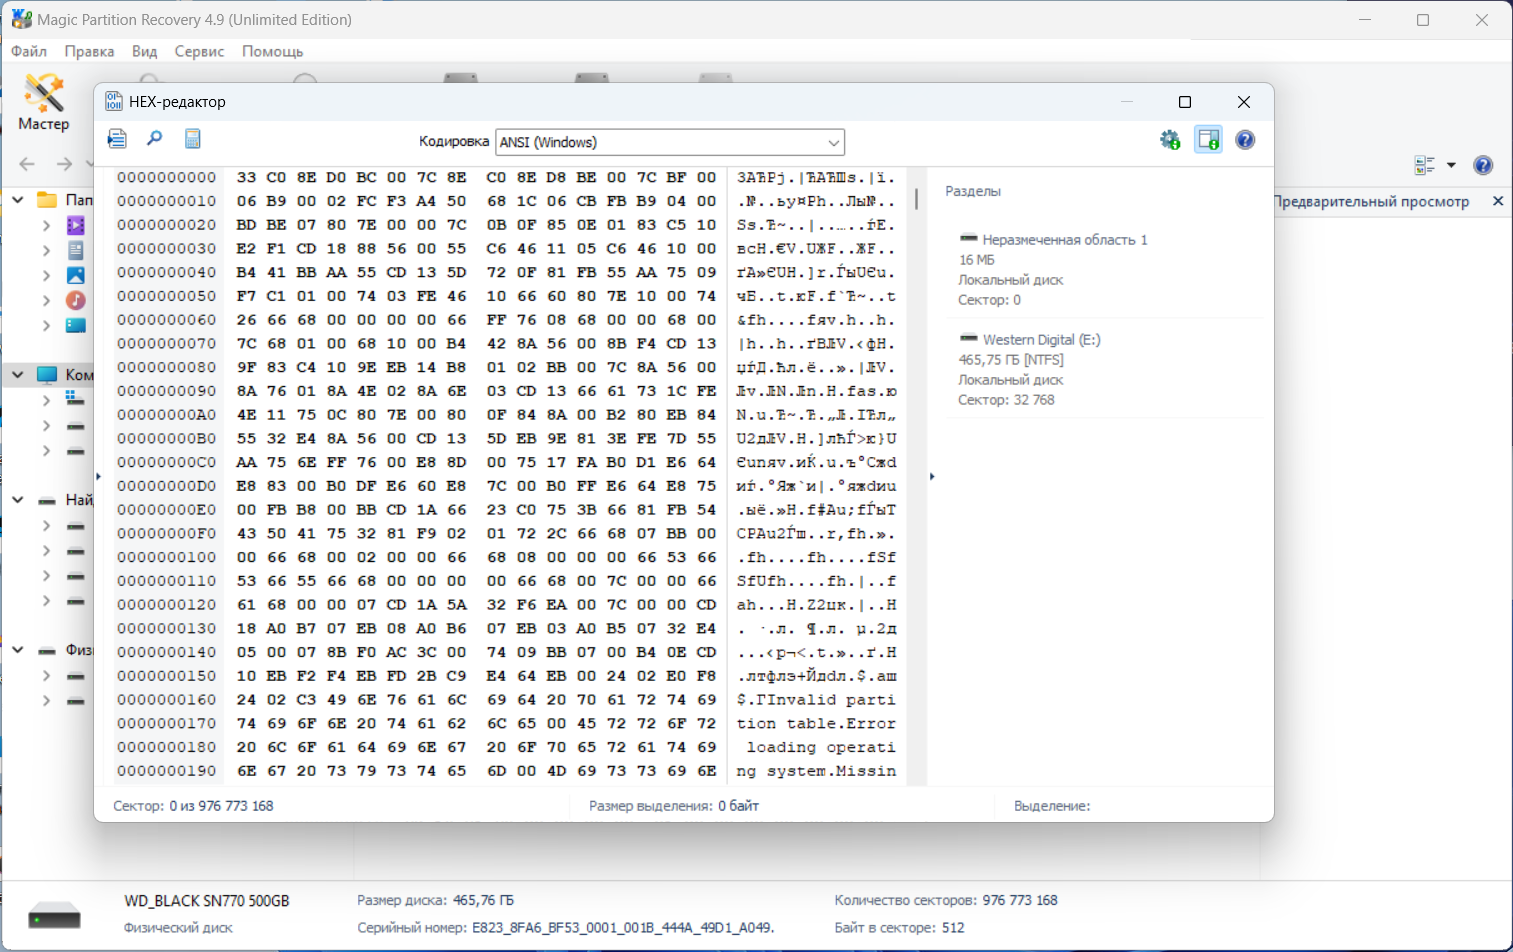This screenshot has width=1513, height=952.
Task: Collapse the Физ physical disks node
Action: 18,650
